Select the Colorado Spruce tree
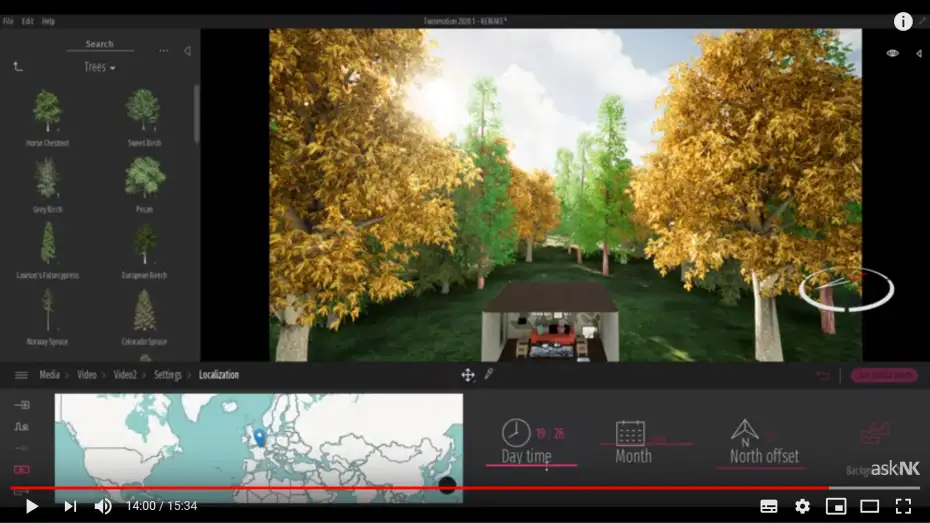This screenshot has width=930, height=523. coord(144,317)
